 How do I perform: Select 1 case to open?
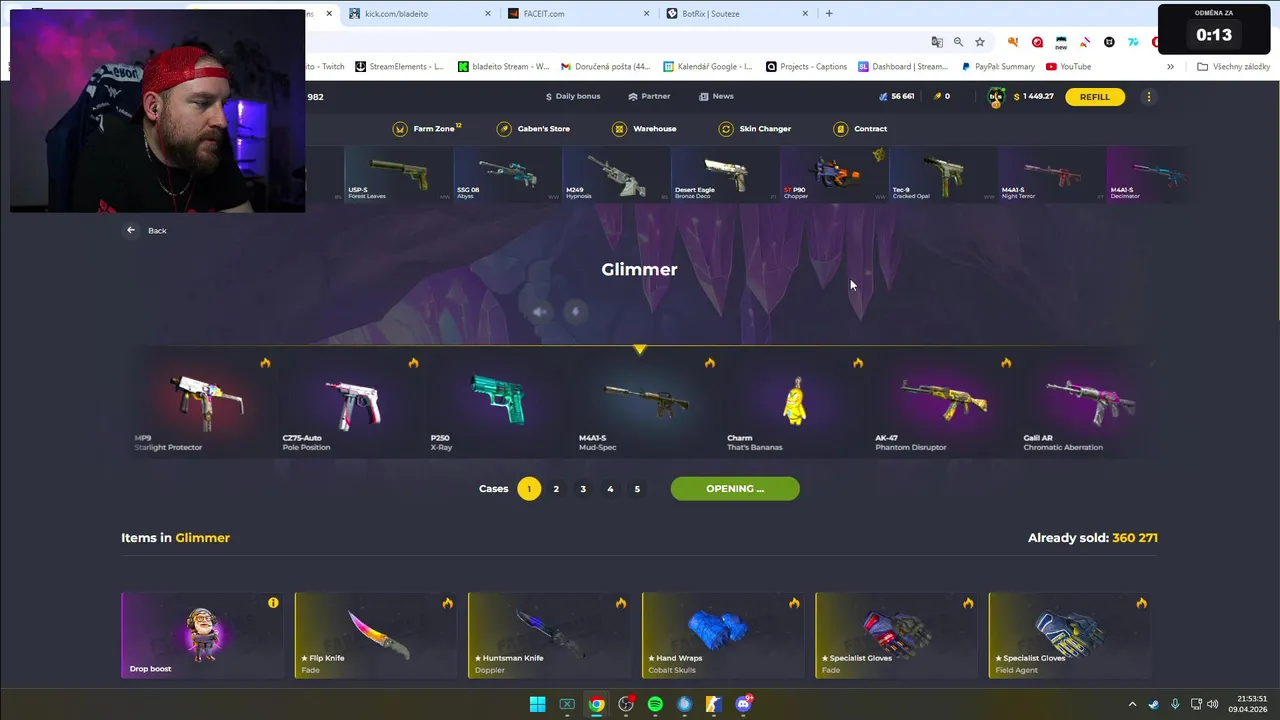[x=529, y=489]
